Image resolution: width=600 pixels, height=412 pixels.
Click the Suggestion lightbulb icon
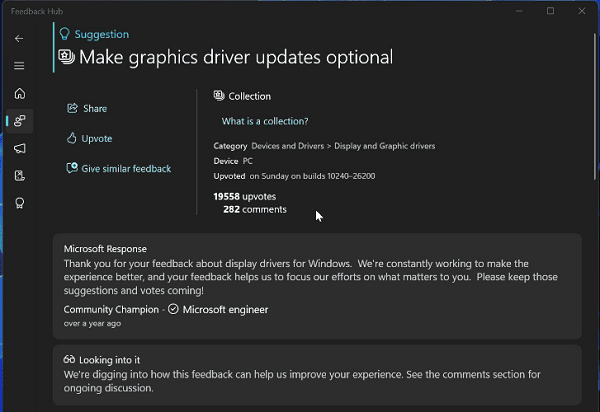click(x=65, y=34)
